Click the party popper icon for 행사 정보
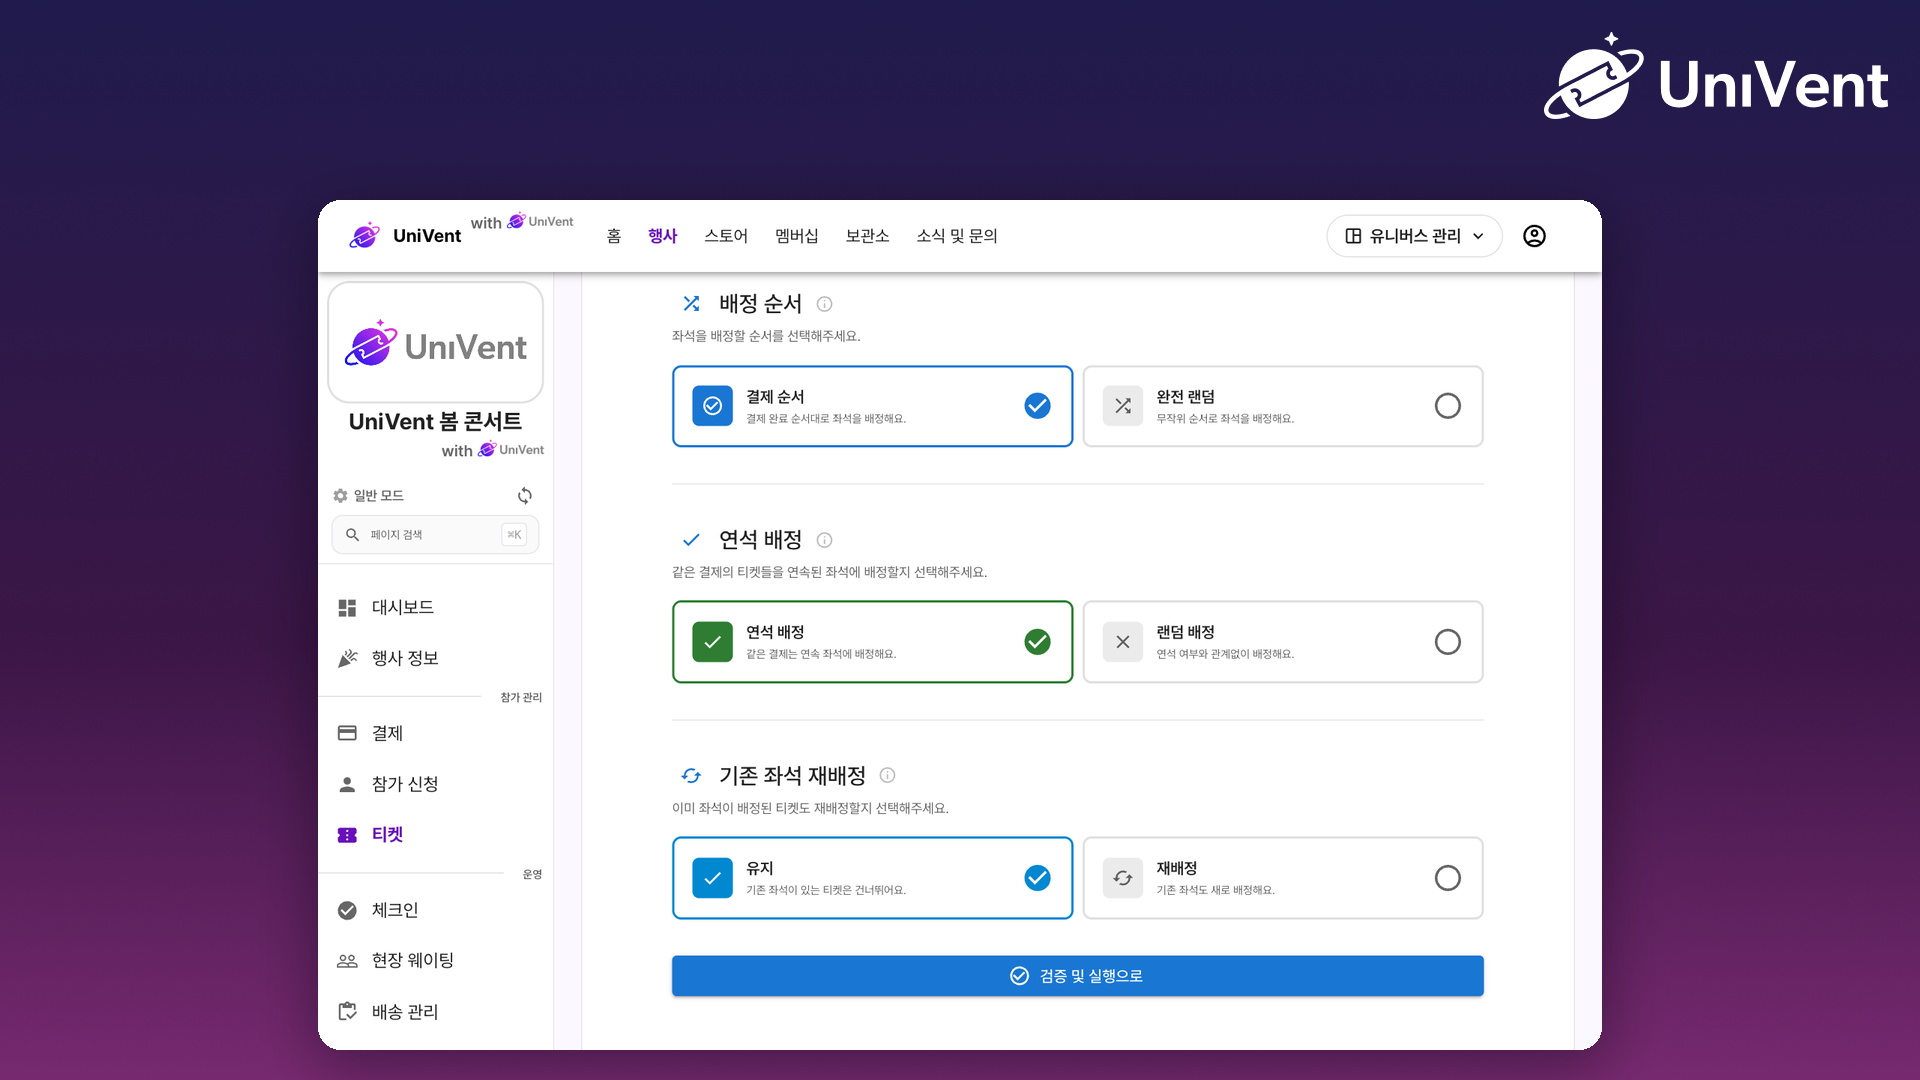 click(347, 658)
